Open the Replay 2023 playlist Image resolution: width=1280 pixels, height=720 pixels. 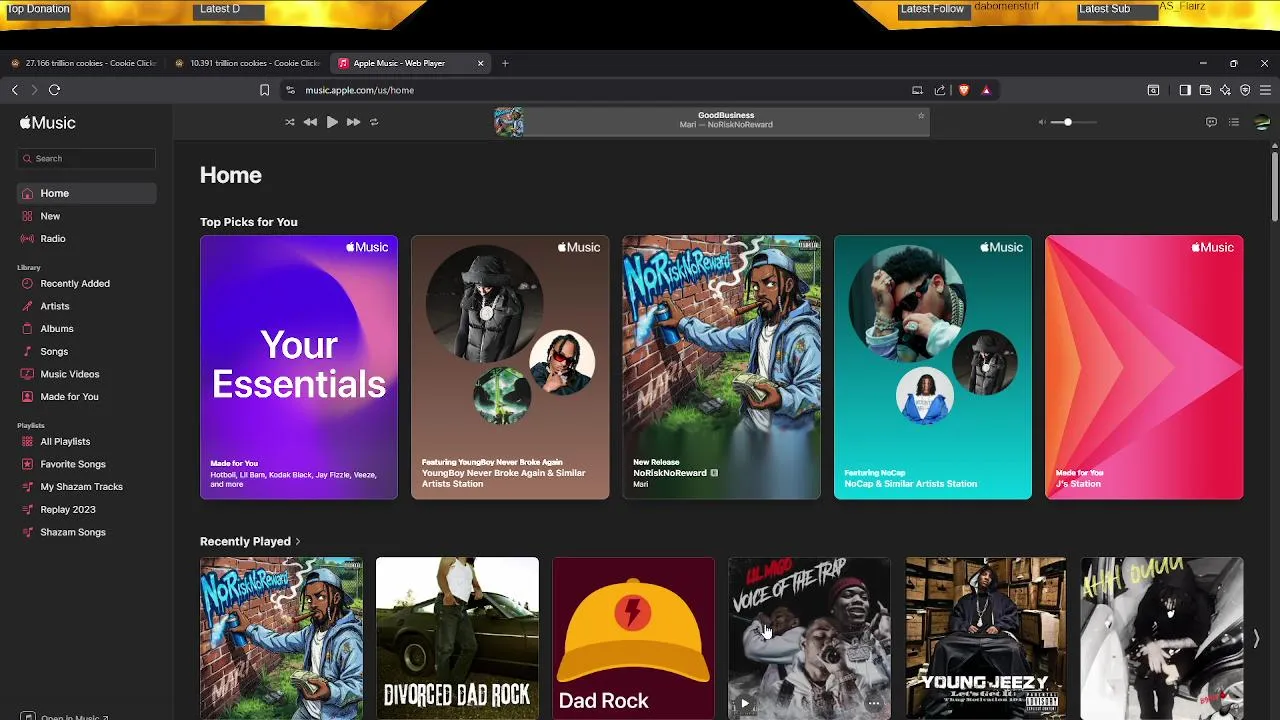pos(87,509)
